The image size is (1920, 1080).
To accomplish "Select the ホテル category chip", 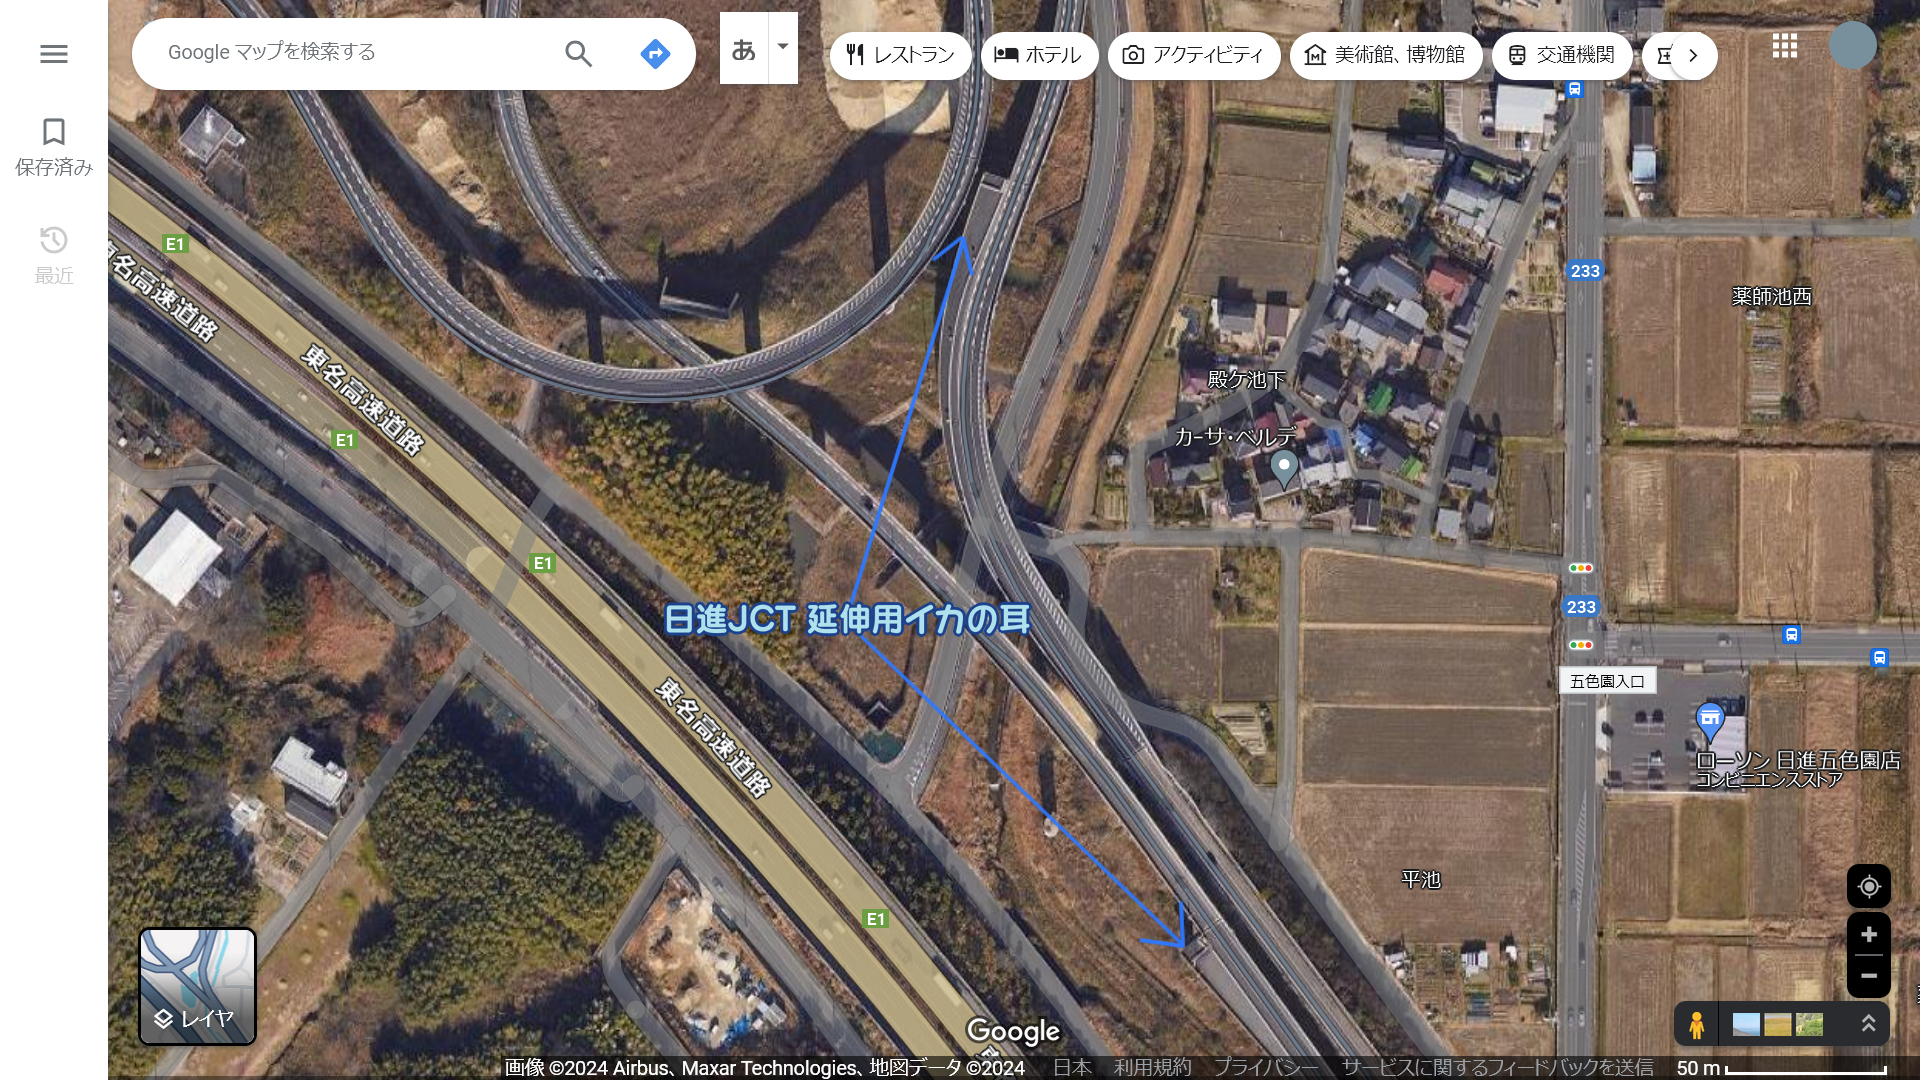I will coord(1039,55).
